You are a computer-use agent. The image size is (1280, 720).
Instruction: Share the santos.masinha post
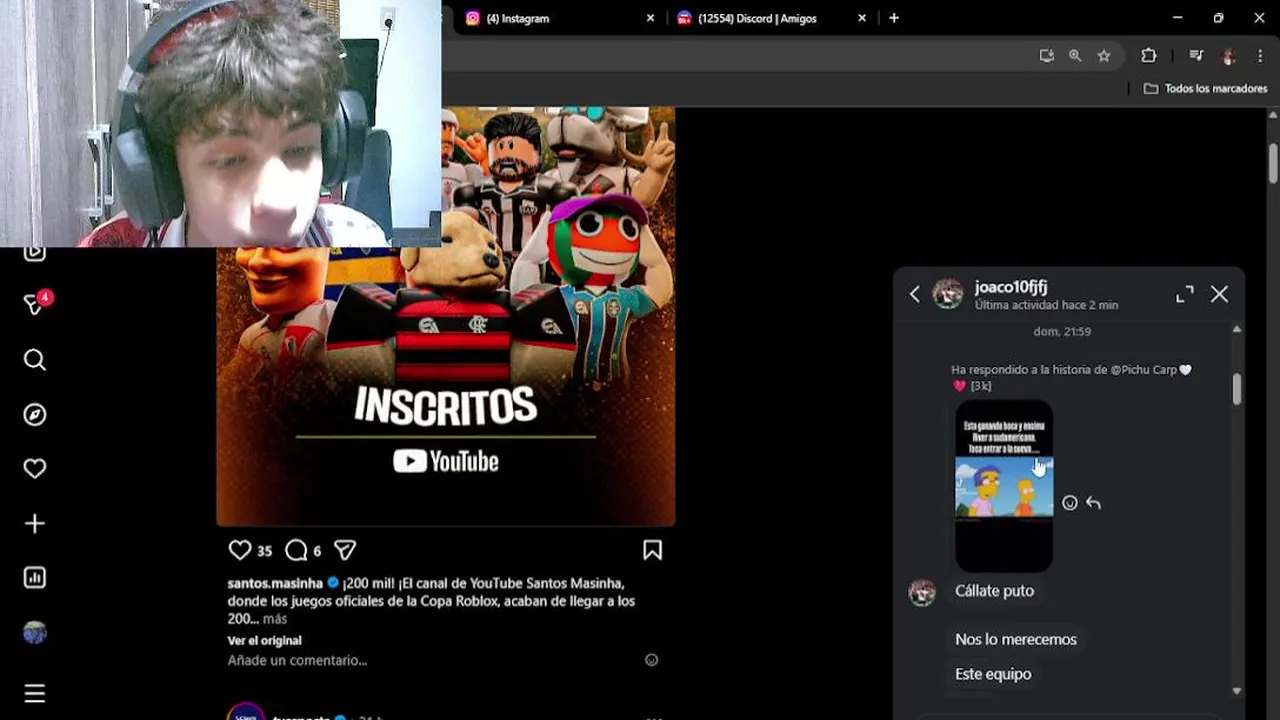coord(345,550)
